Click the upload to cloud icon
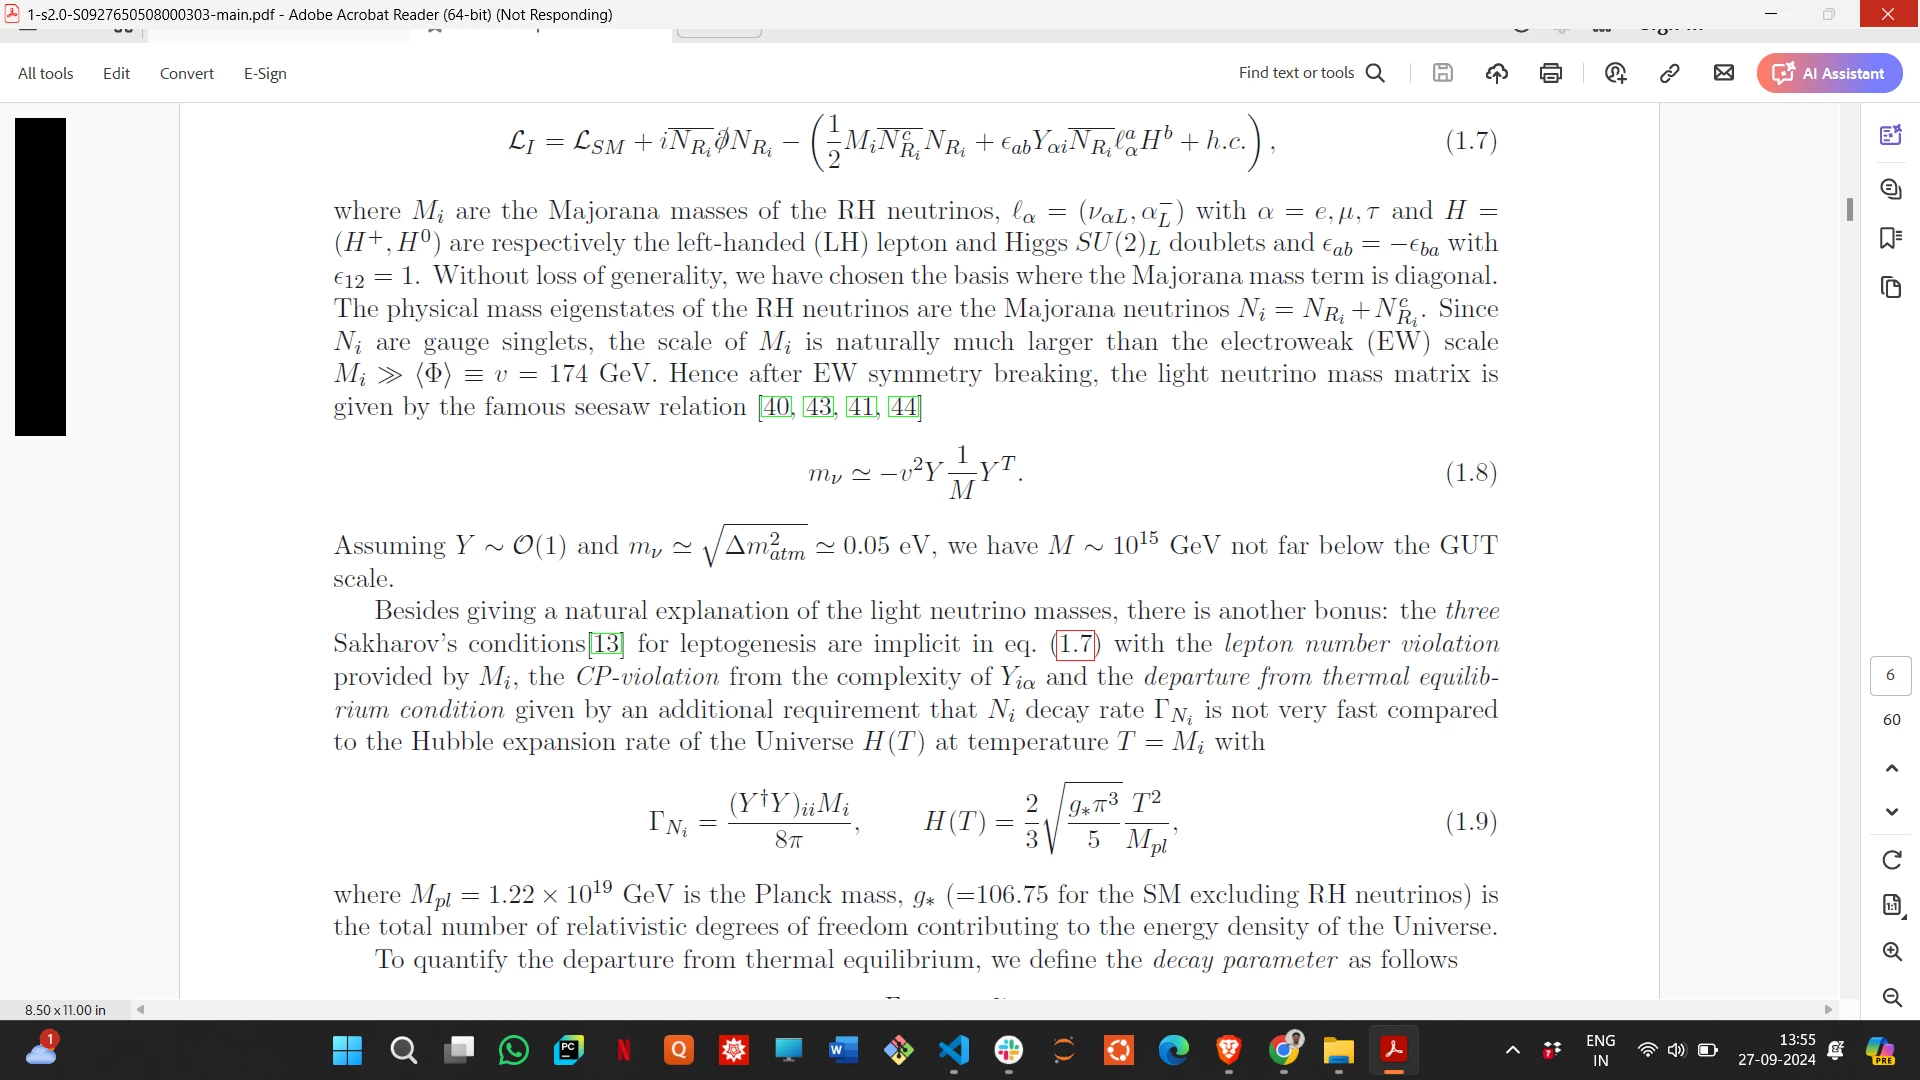 [x=1496, y=73]
